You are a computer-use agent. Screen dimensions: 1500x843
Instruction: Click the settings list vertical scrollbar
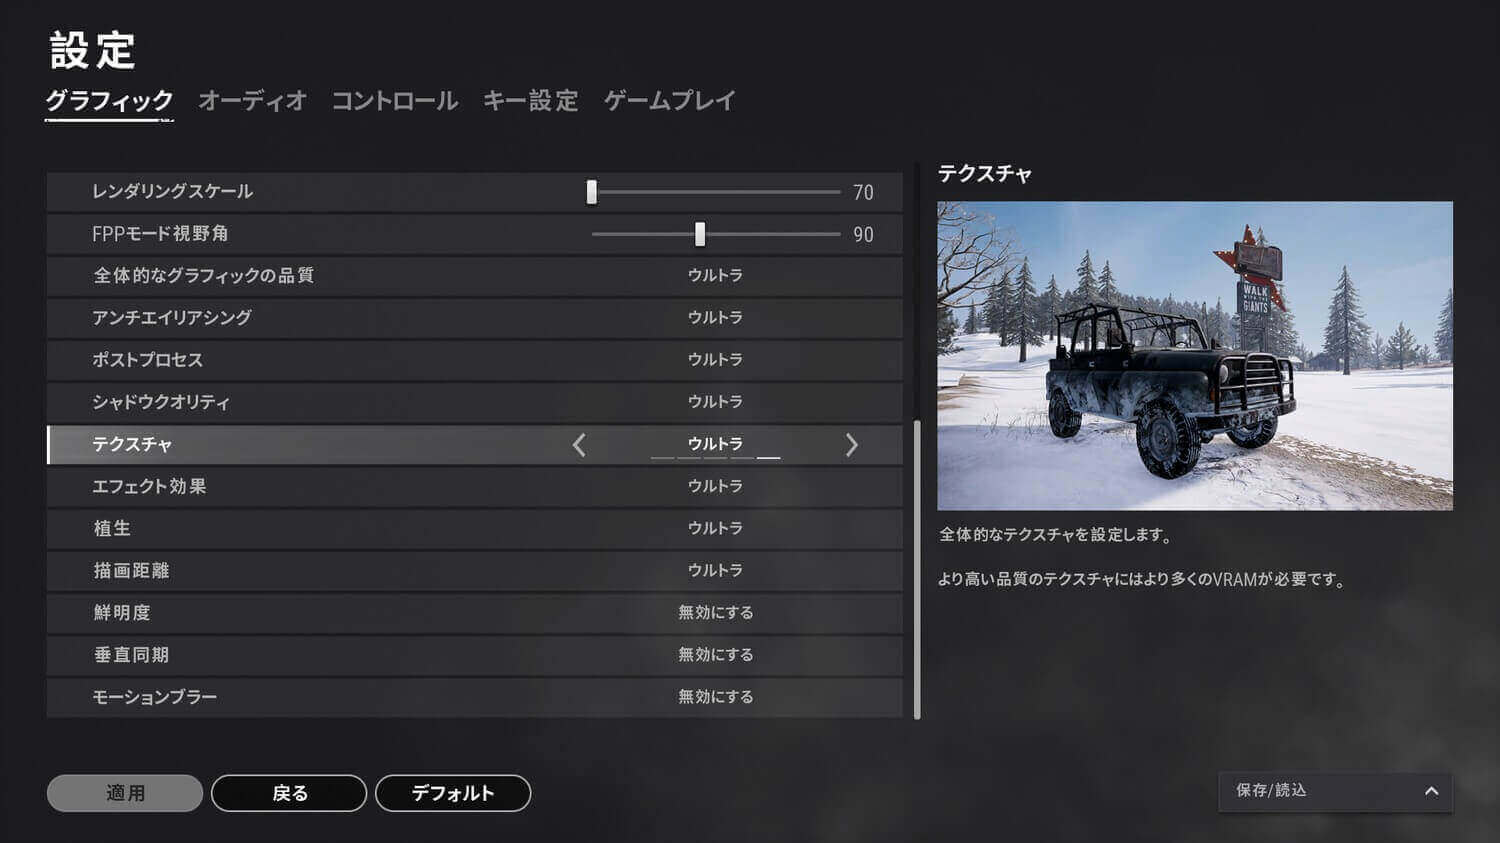[x=917, y=568]
